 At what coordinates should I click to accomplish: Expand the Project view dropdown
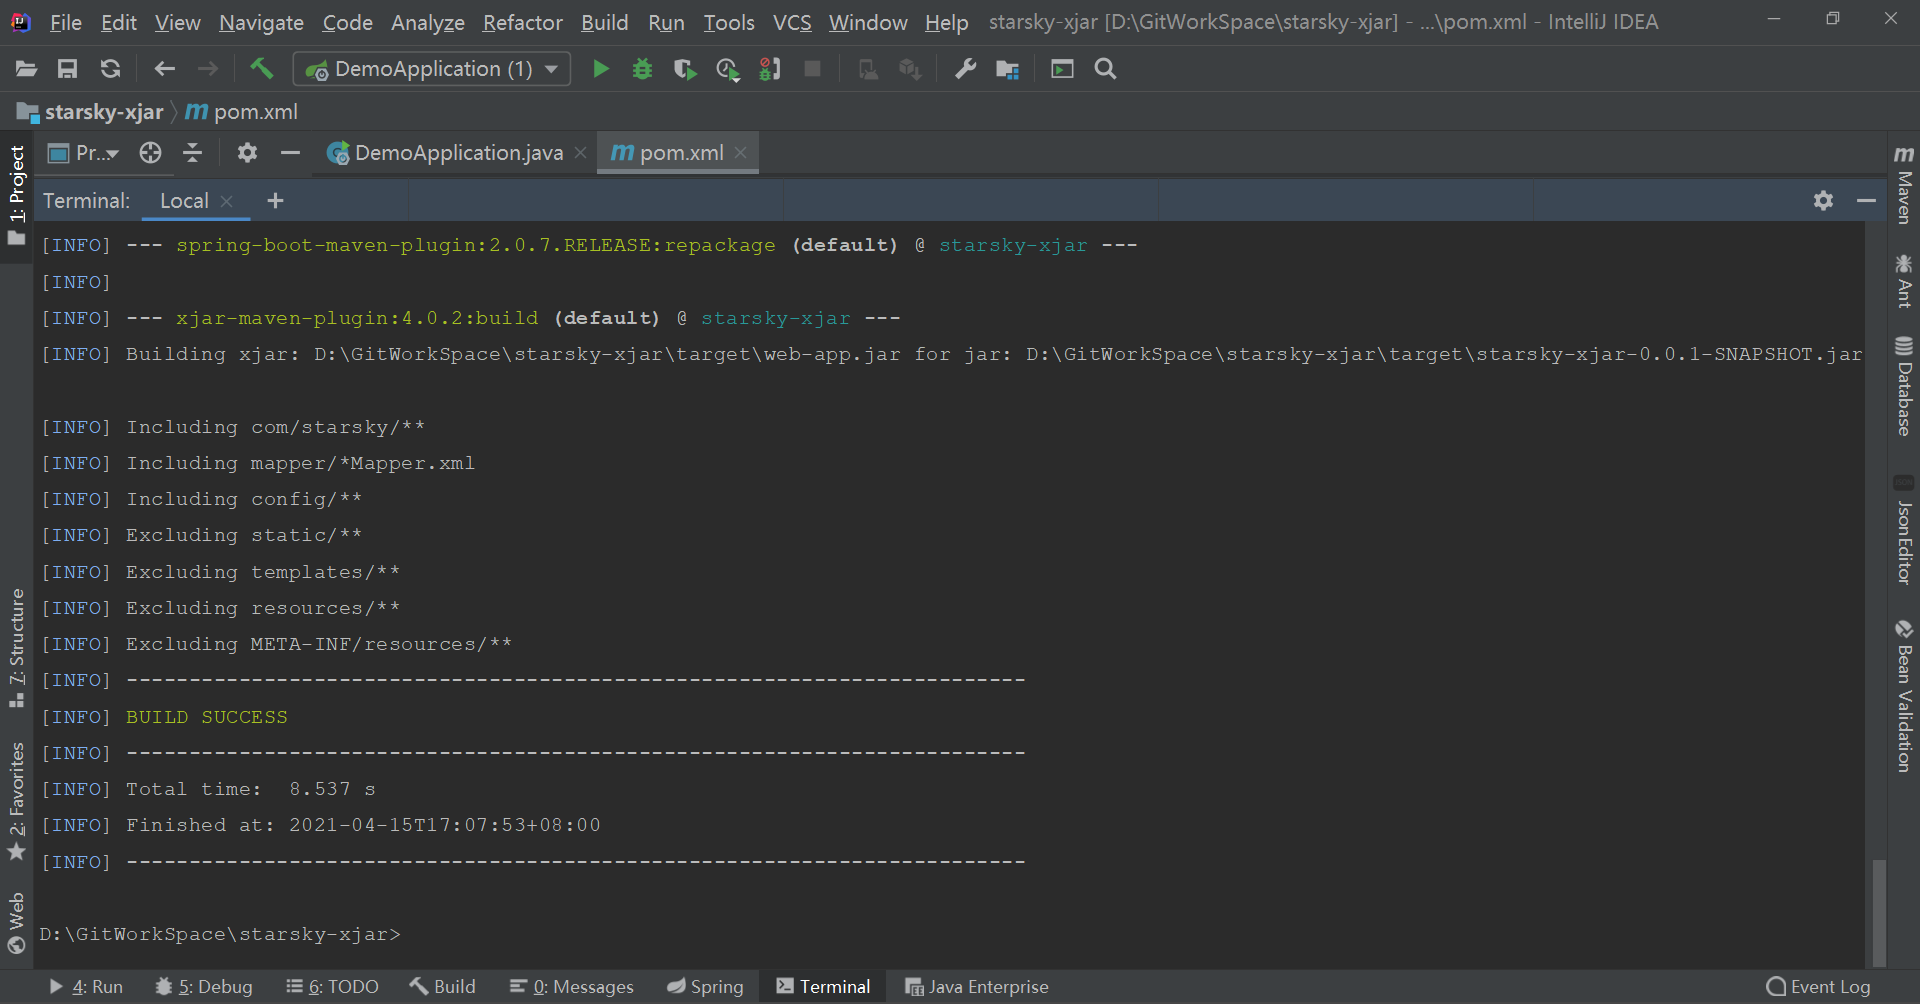click(84, 153)
